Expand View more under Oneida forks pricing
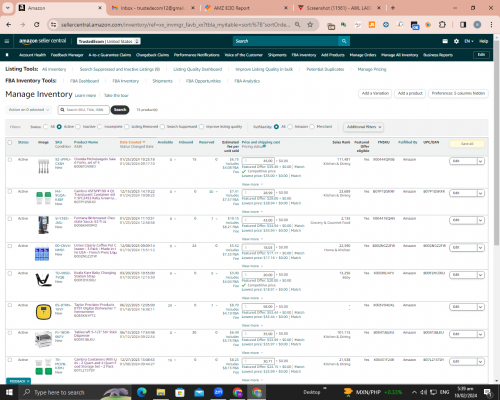The width and height of the screenshot is (500, 400). [252, 184]
